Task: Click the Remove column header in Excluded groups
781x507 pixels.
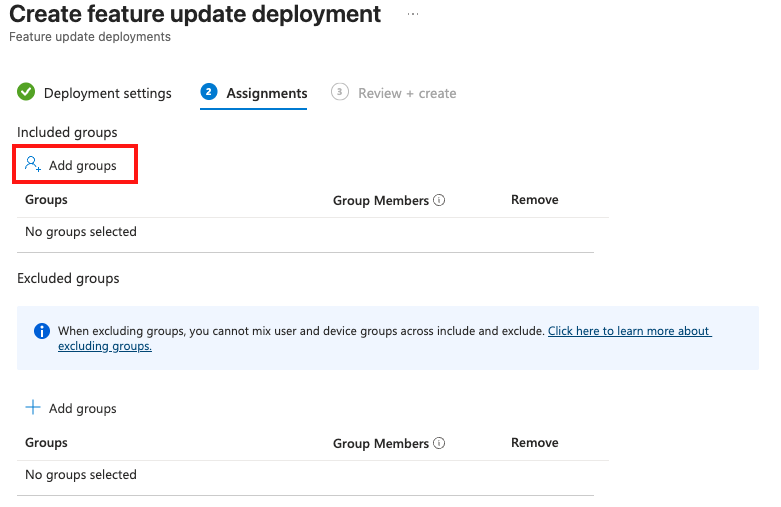Action: [x=534, y=443]
